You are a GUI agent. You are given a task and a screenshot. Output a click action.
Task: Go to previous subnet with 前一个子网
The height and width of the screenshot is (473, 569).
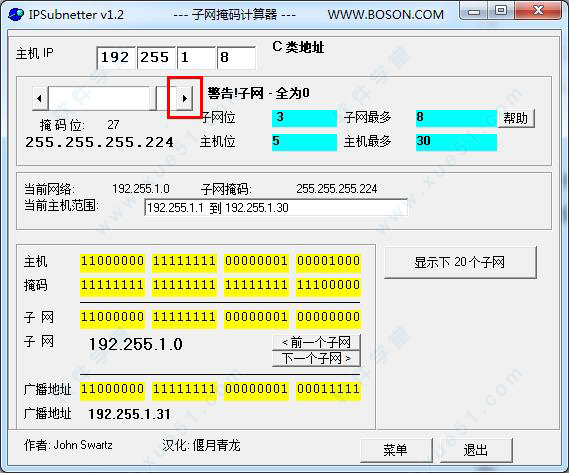[x=316, y=342]
